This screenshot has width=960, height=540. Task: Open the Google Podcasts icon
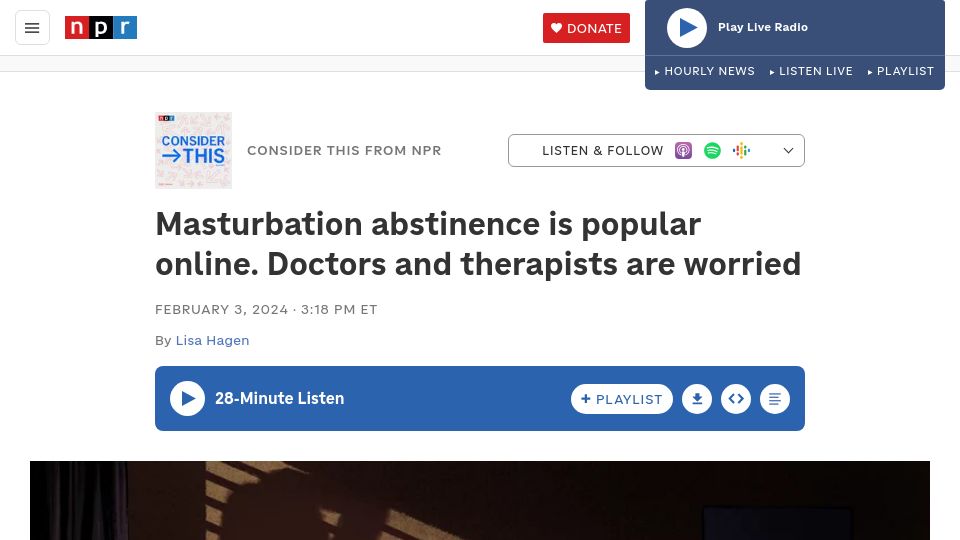coord(741,151)
